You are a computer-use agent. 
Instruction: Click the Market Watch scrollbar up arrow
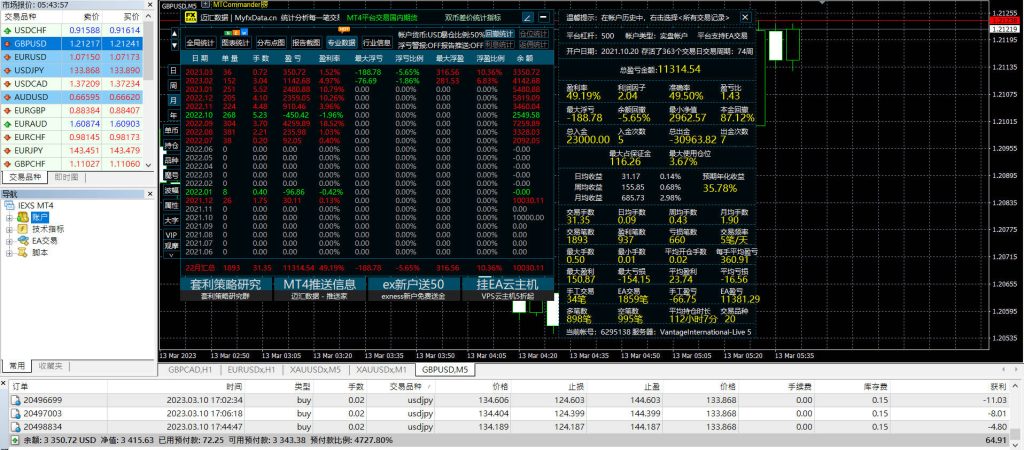(148, 16)
